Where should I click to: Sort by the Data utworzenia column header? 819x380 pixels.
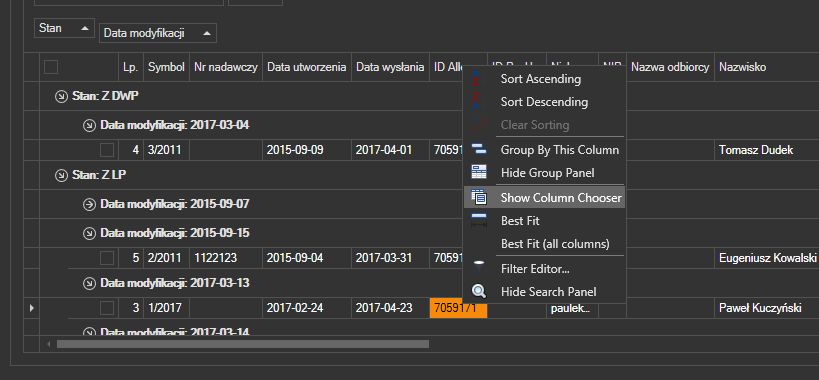point(307,67)
